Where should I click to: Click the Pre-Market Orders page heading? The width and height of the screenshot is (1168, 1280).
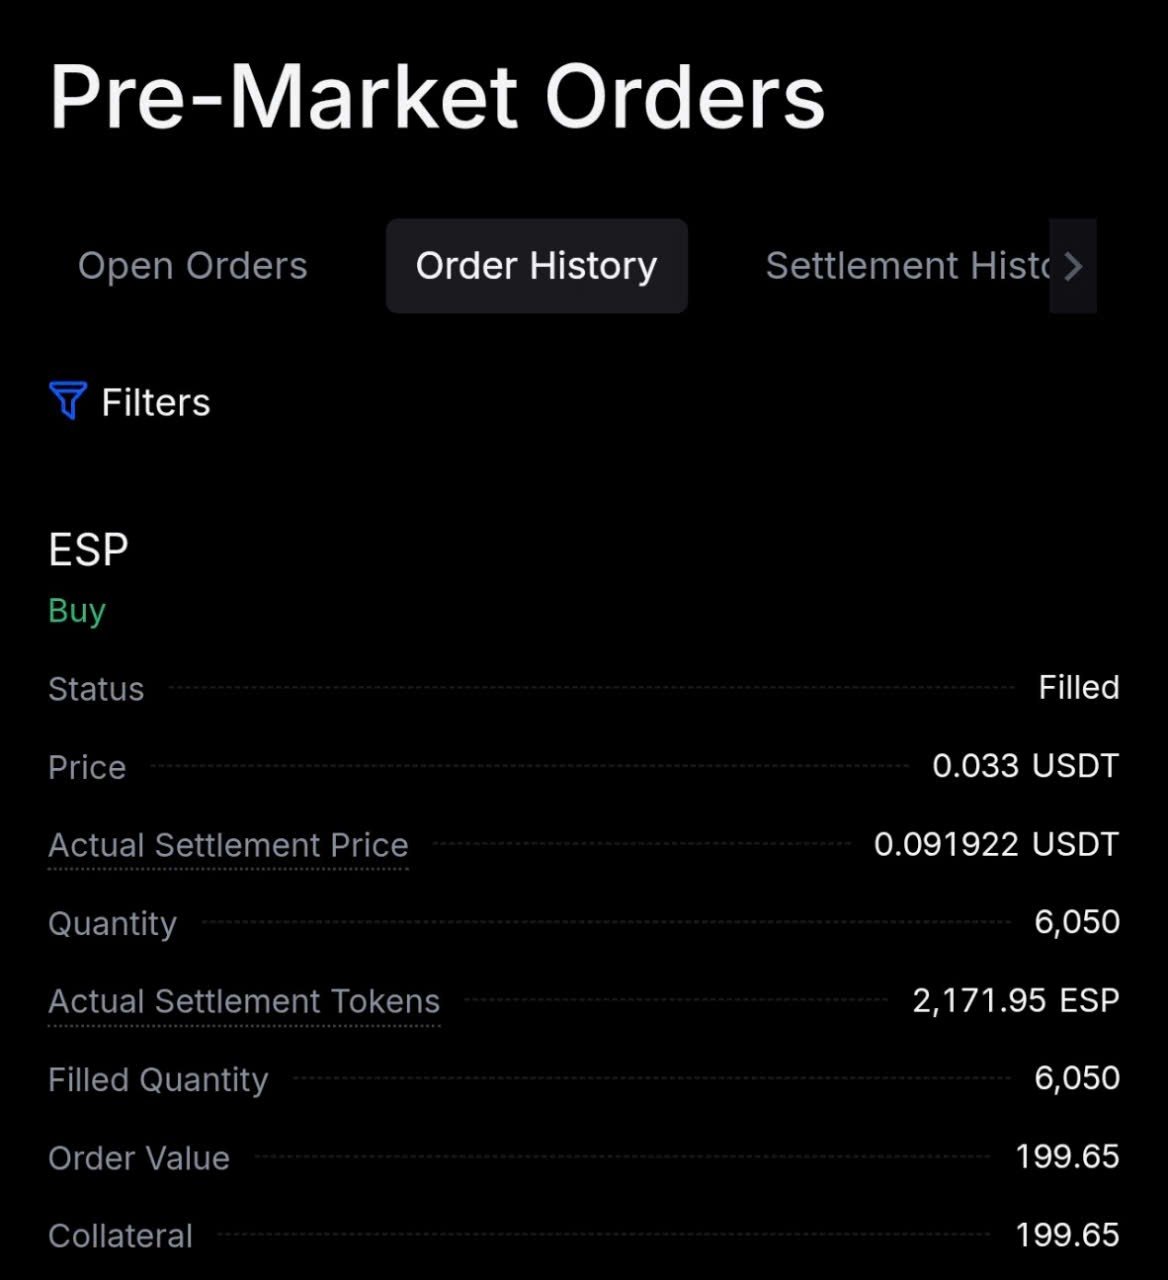click(437, 97)
